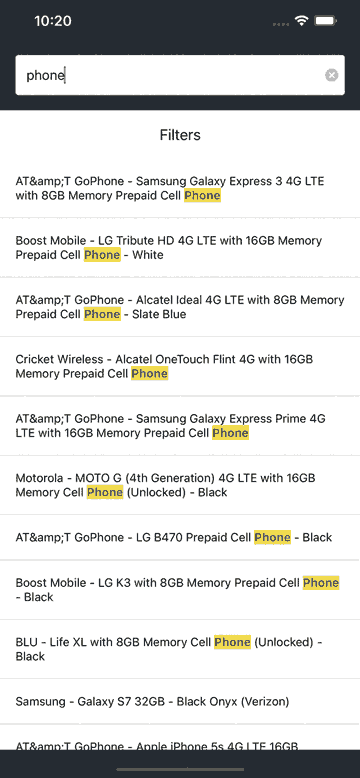Open Samsung Galaxy Express 3 4G LTE result
The image size is (360, 778).
click(180, 188)
